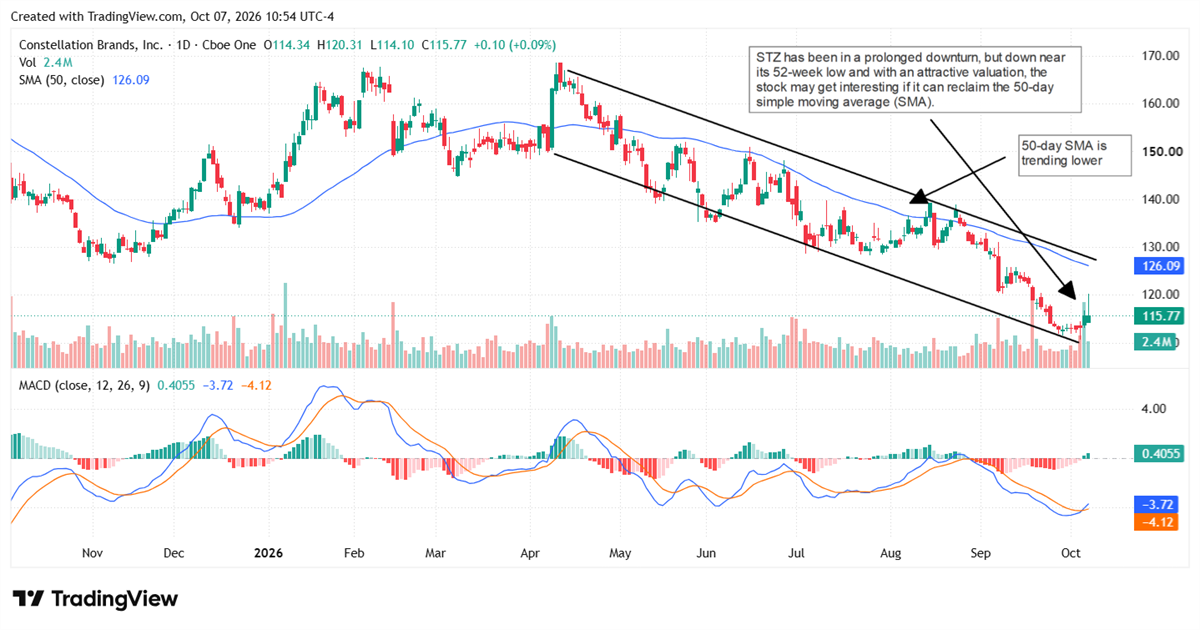Click the 160.00 price axis label

[x=1160, y=103]
